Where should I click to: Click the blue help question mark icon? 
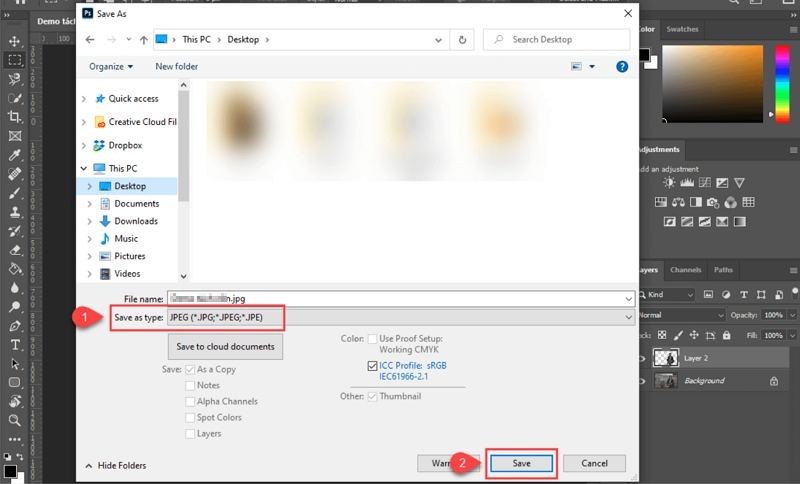pyautogui.click(x=621, y=67)
